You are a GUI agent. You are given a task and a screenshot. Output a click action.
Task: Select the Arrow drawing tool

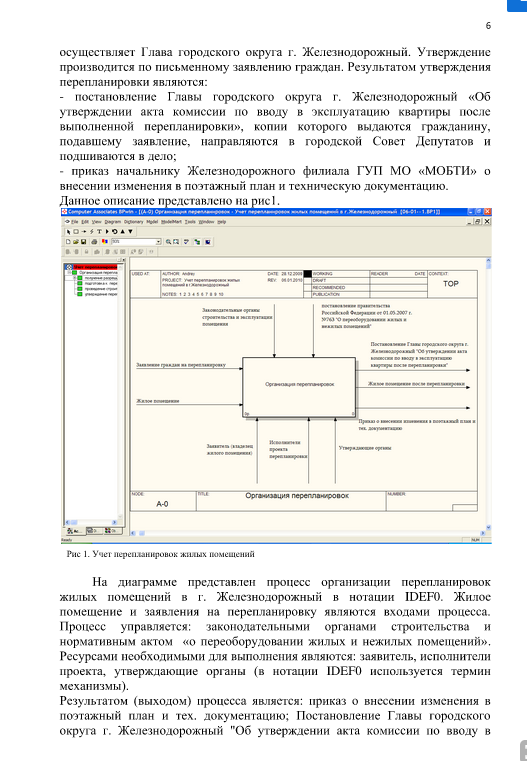[x=84, y=232]
